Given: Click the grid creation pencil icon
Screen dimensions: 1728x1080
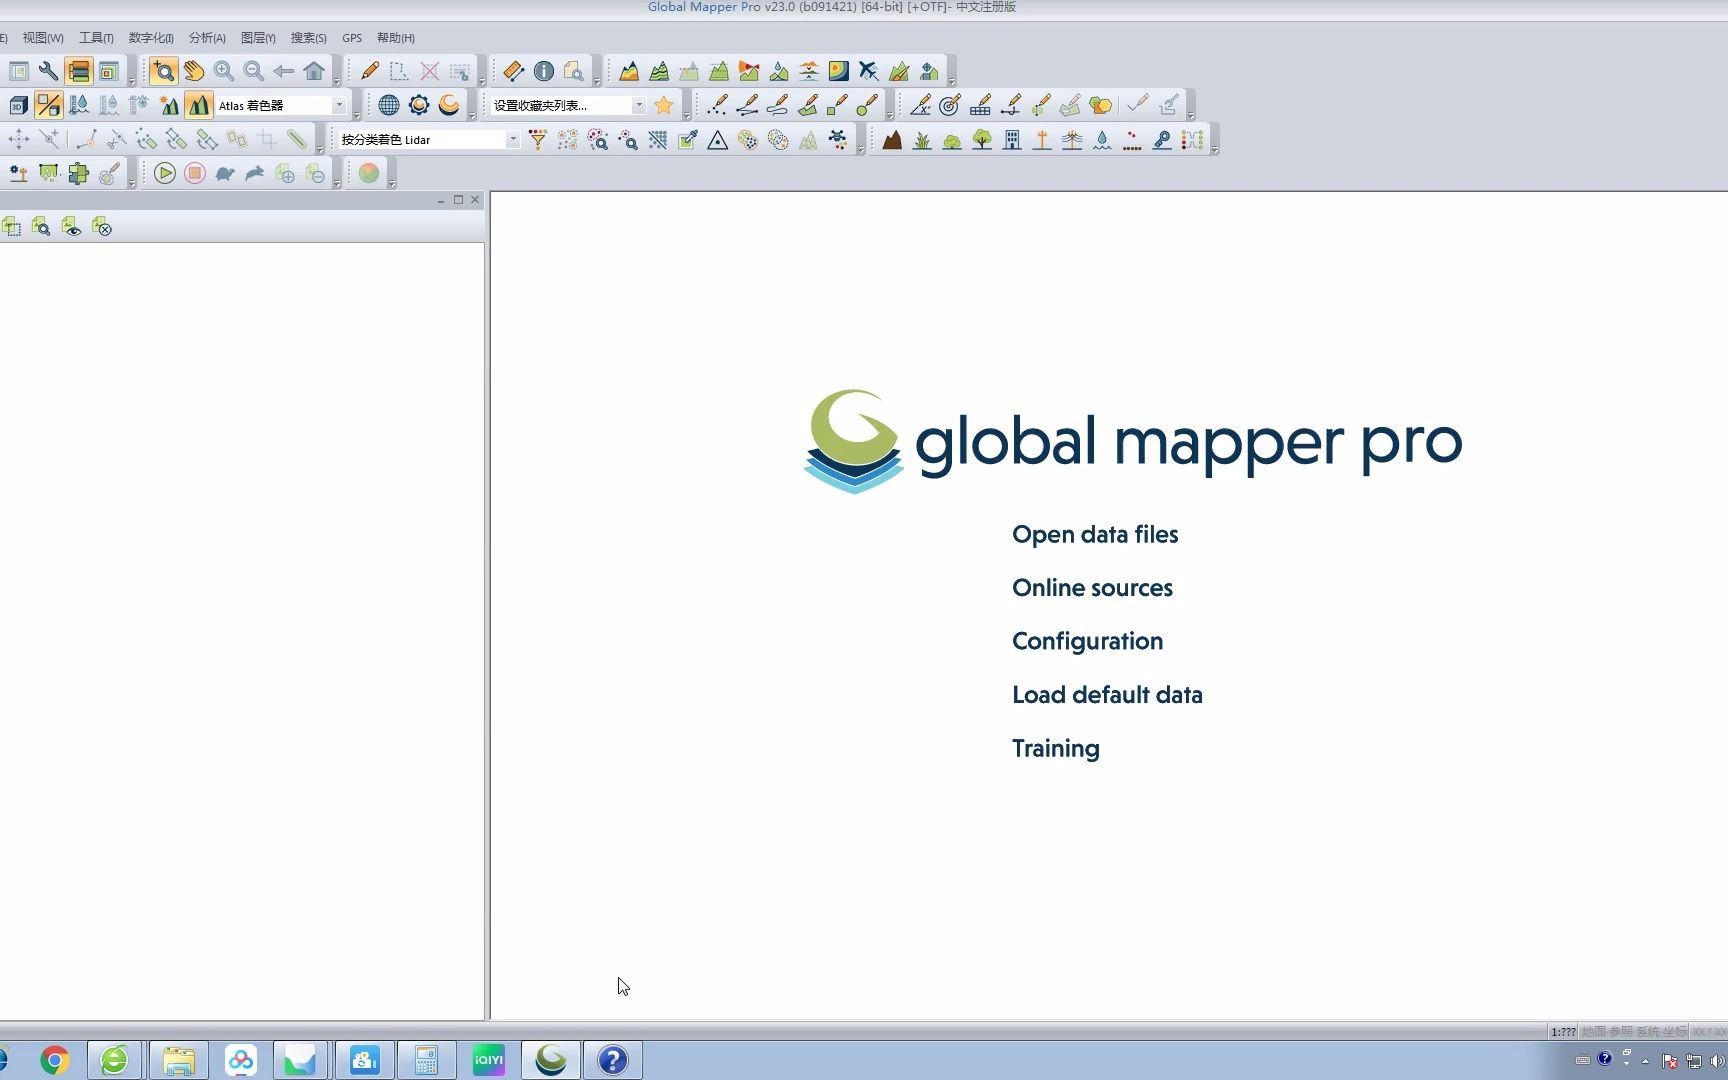Looking at the screenshot, I should [x=980, y=105].
